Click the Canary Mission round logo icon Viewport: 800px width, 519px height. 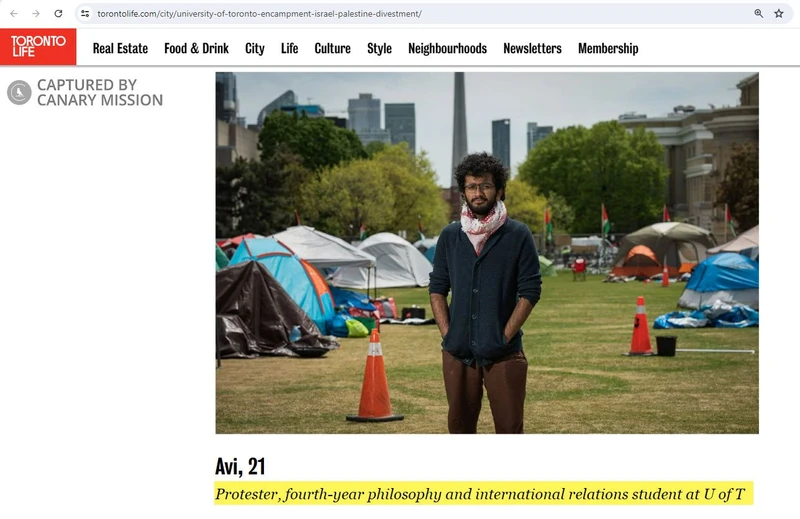click(x=19, y=92)
